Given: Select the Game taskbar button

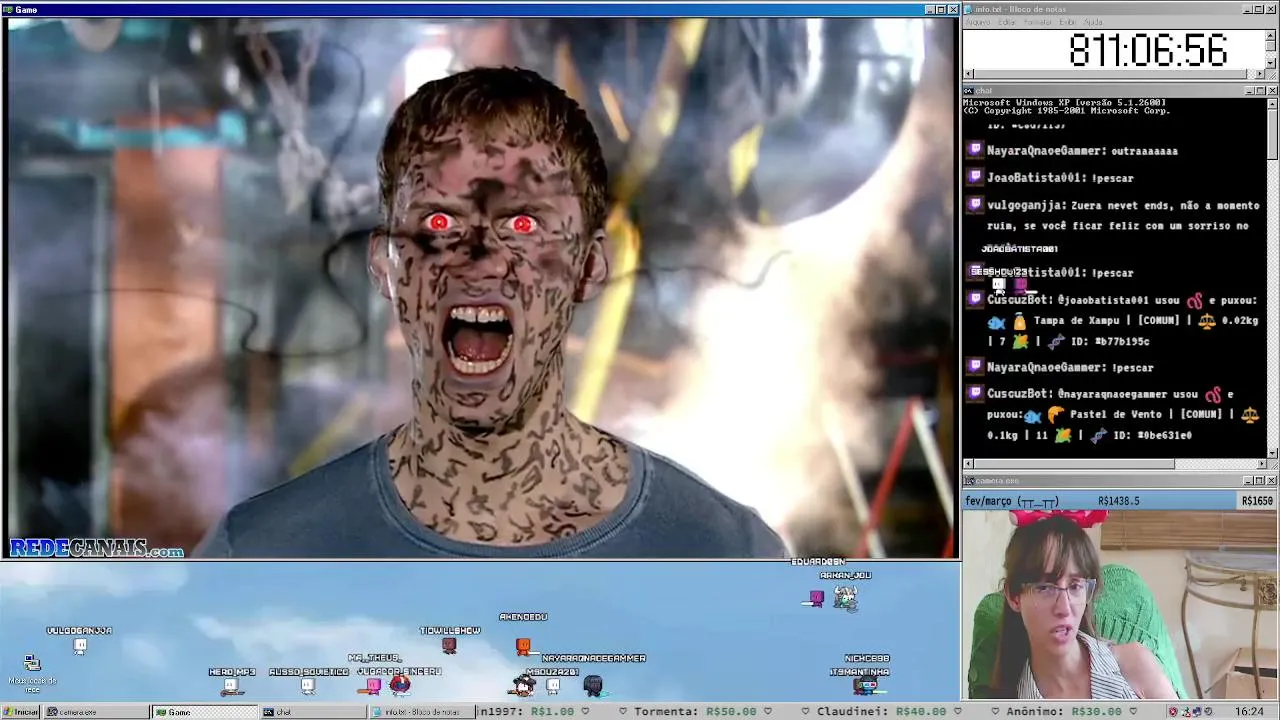Looking at the screenshot, I should click(204, 712).
